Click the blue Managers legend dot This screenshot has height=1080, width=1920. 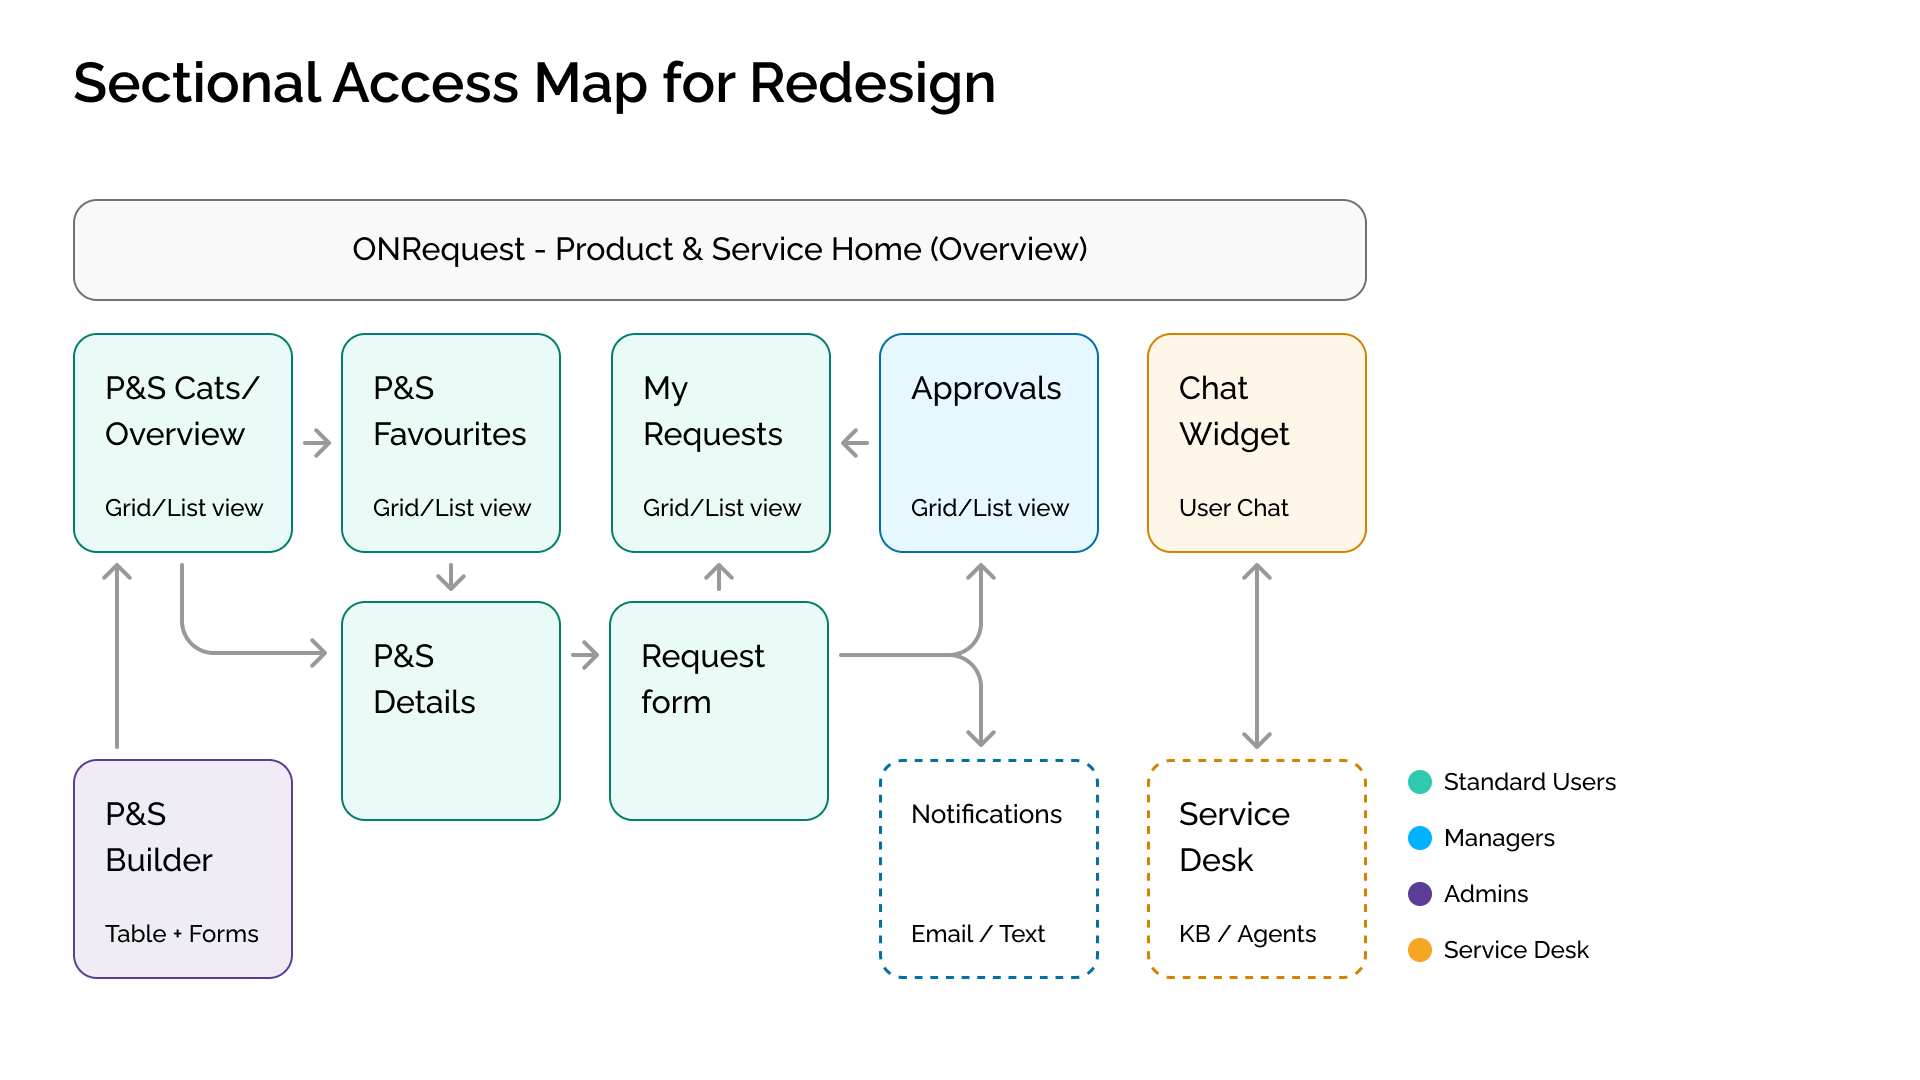(x=1419, y=838)
